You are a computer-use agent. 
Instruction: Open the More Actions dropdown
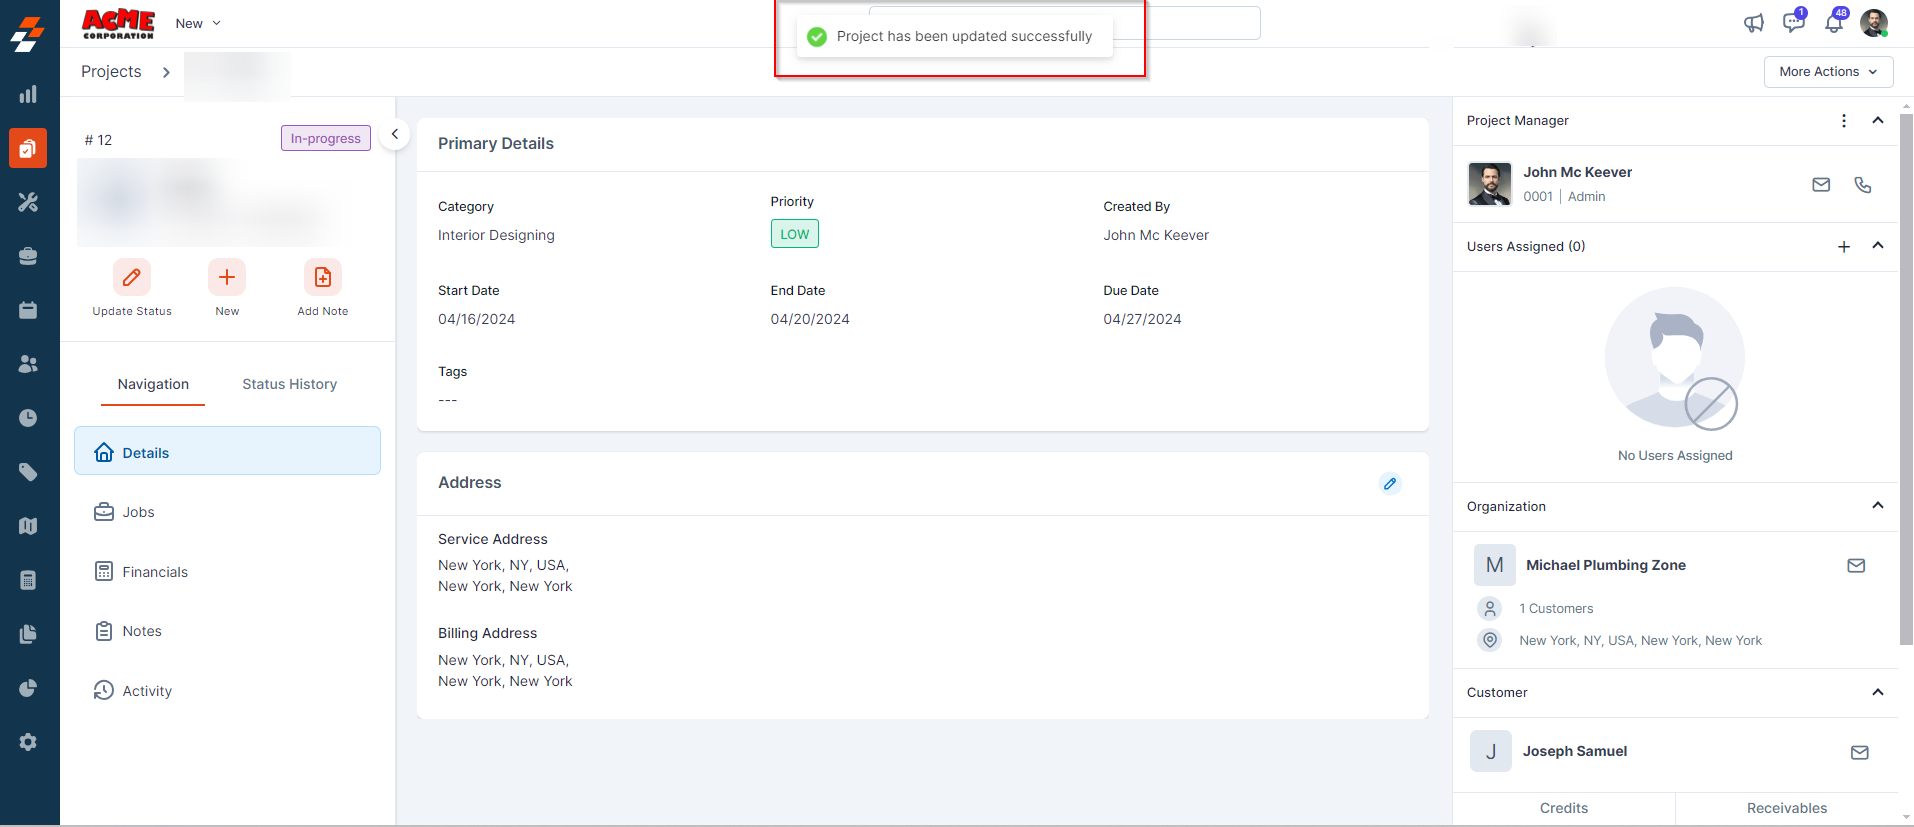pyautogui.click(x=1828, y=72)
